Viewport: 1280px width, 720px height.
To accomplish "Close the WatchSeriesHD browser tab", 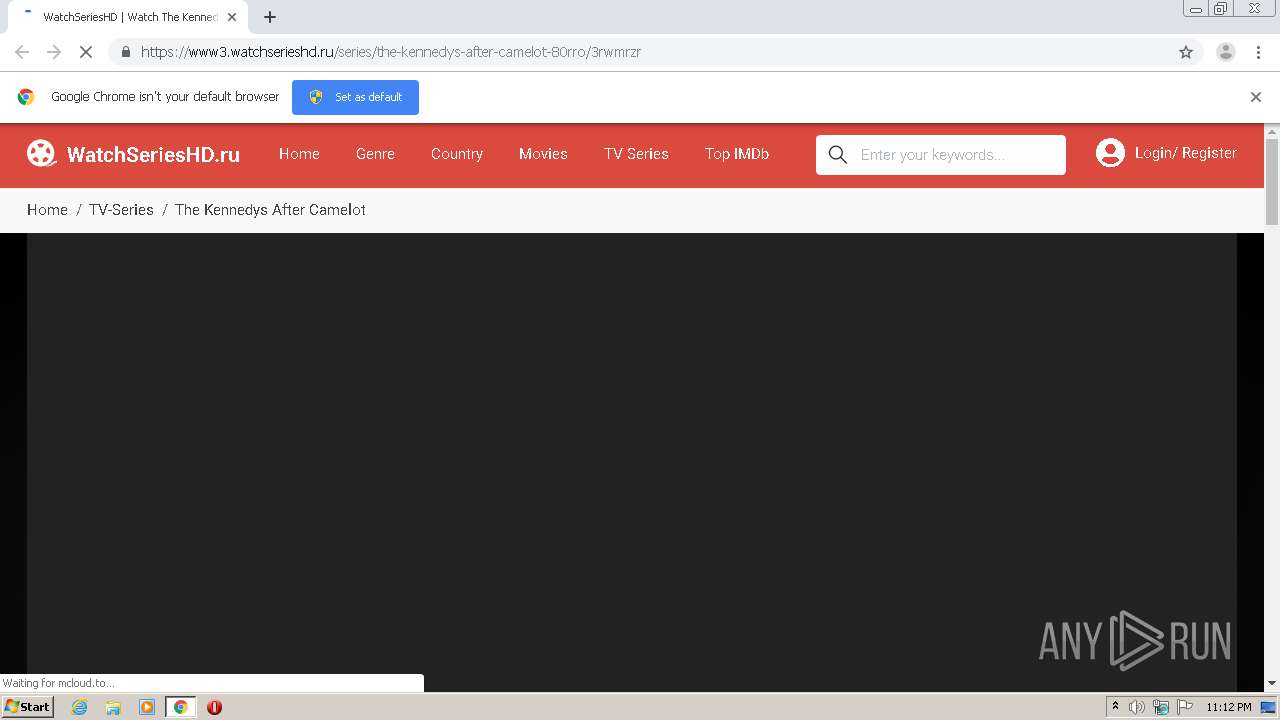I will coord(232,17).
